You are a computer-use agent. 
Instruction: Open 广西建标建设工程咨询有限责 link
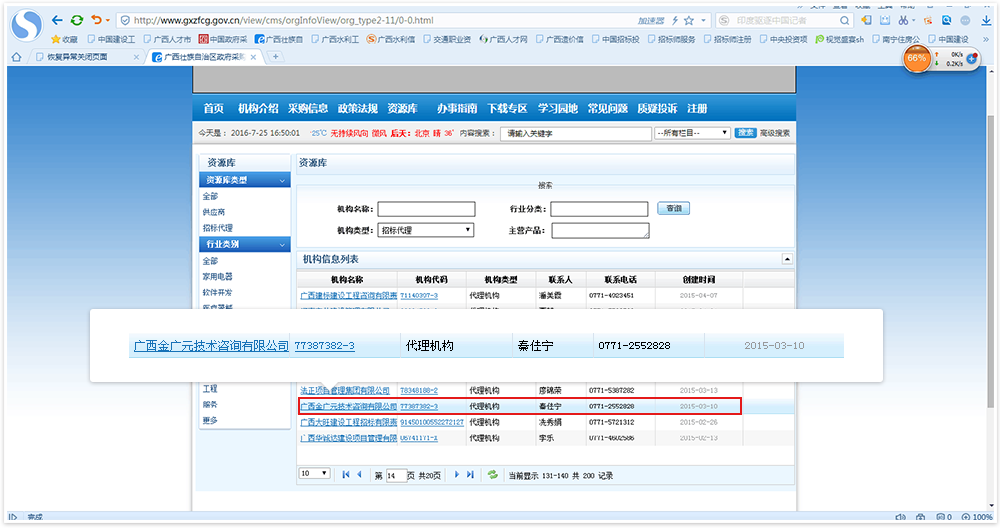point(348,296)
